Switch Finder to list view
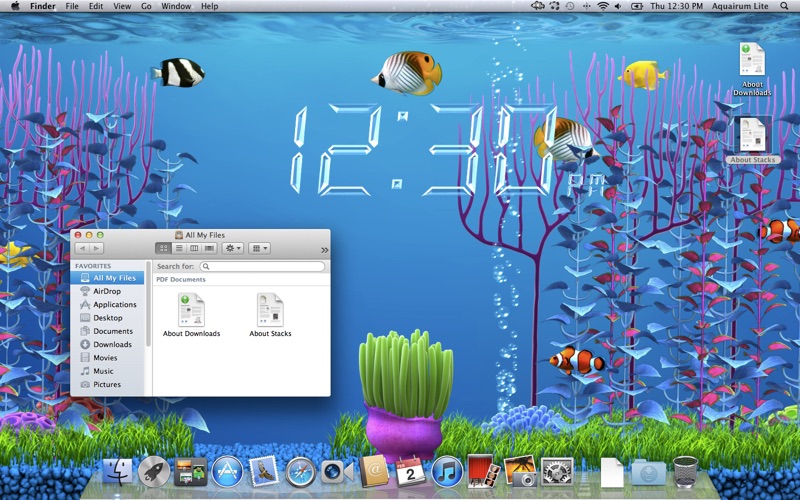 point(179,248)
